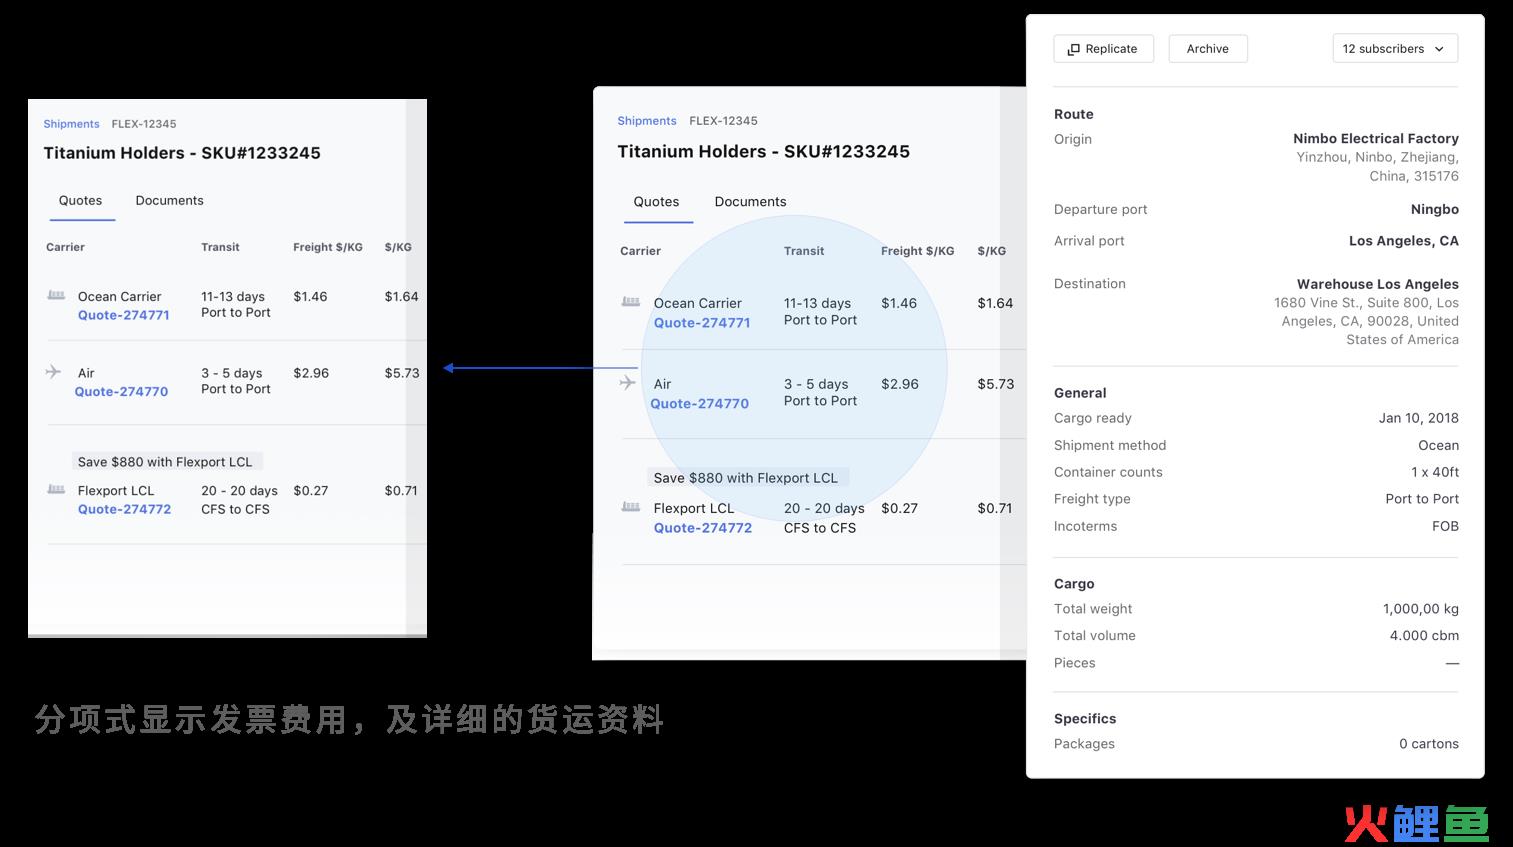Click the '1 x 40ft' container counts value
Image resolution: width=1513 pixels, height=847 pixels.
1435,472
